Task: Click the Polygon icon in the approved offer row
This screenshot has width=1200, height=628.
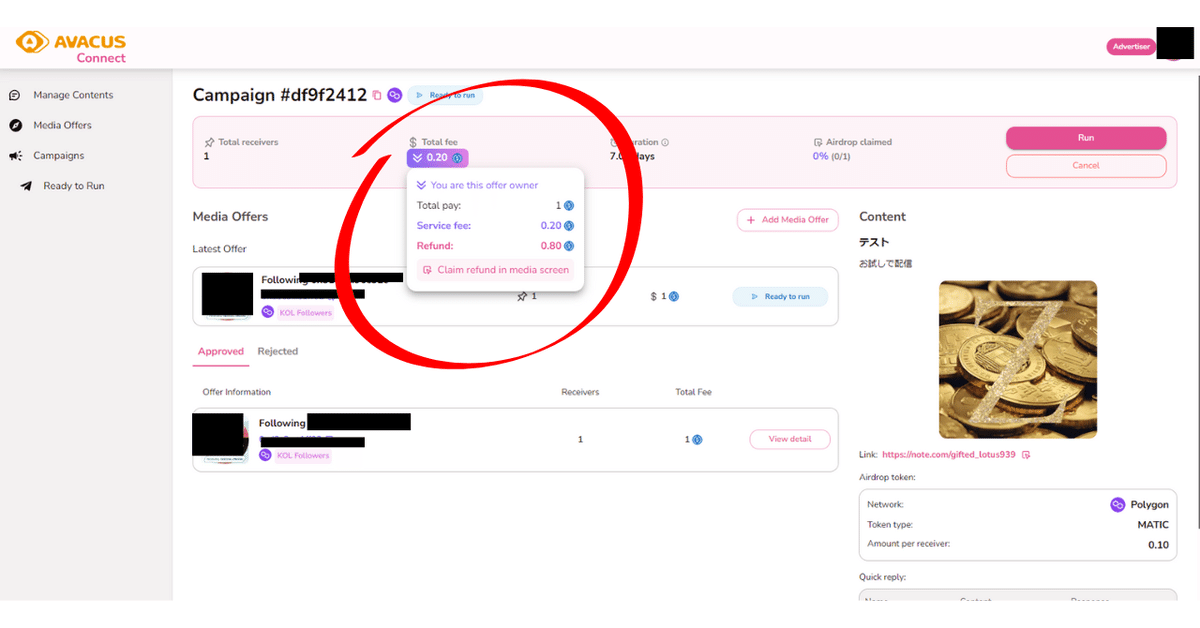Action: [266, 455]
